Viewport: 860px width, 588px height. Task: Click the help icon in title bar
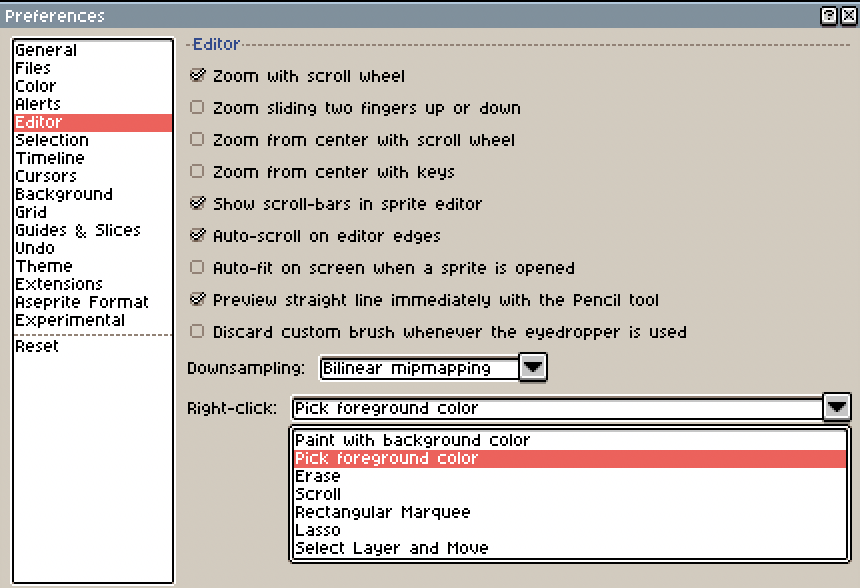tap(828, 16)
